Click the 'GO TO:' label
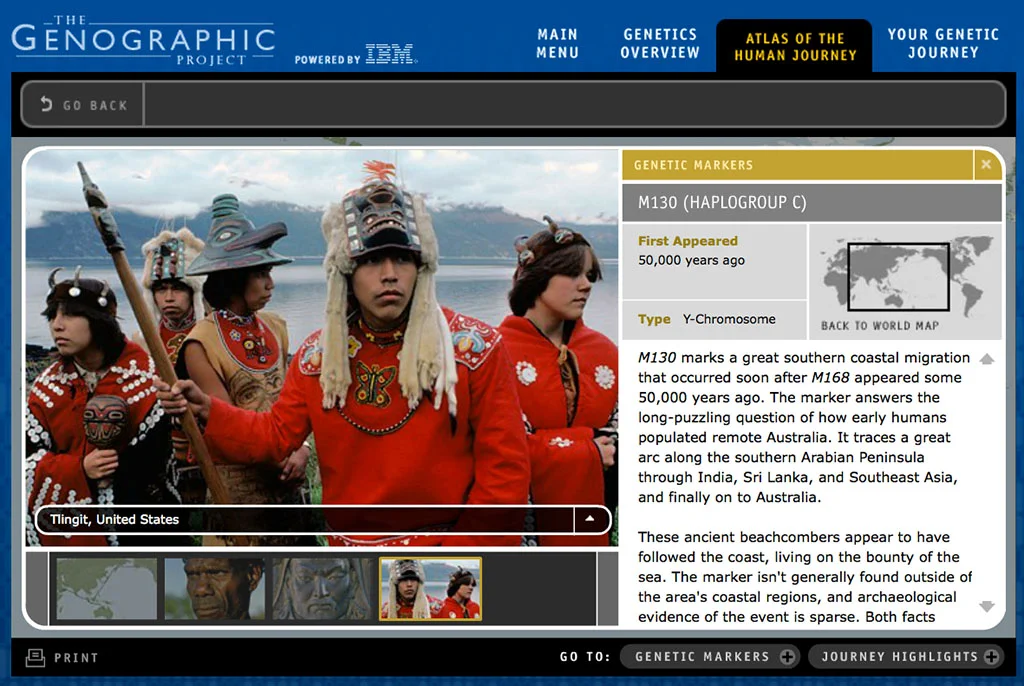This screenshot has height=686, width=1024. 584,657
